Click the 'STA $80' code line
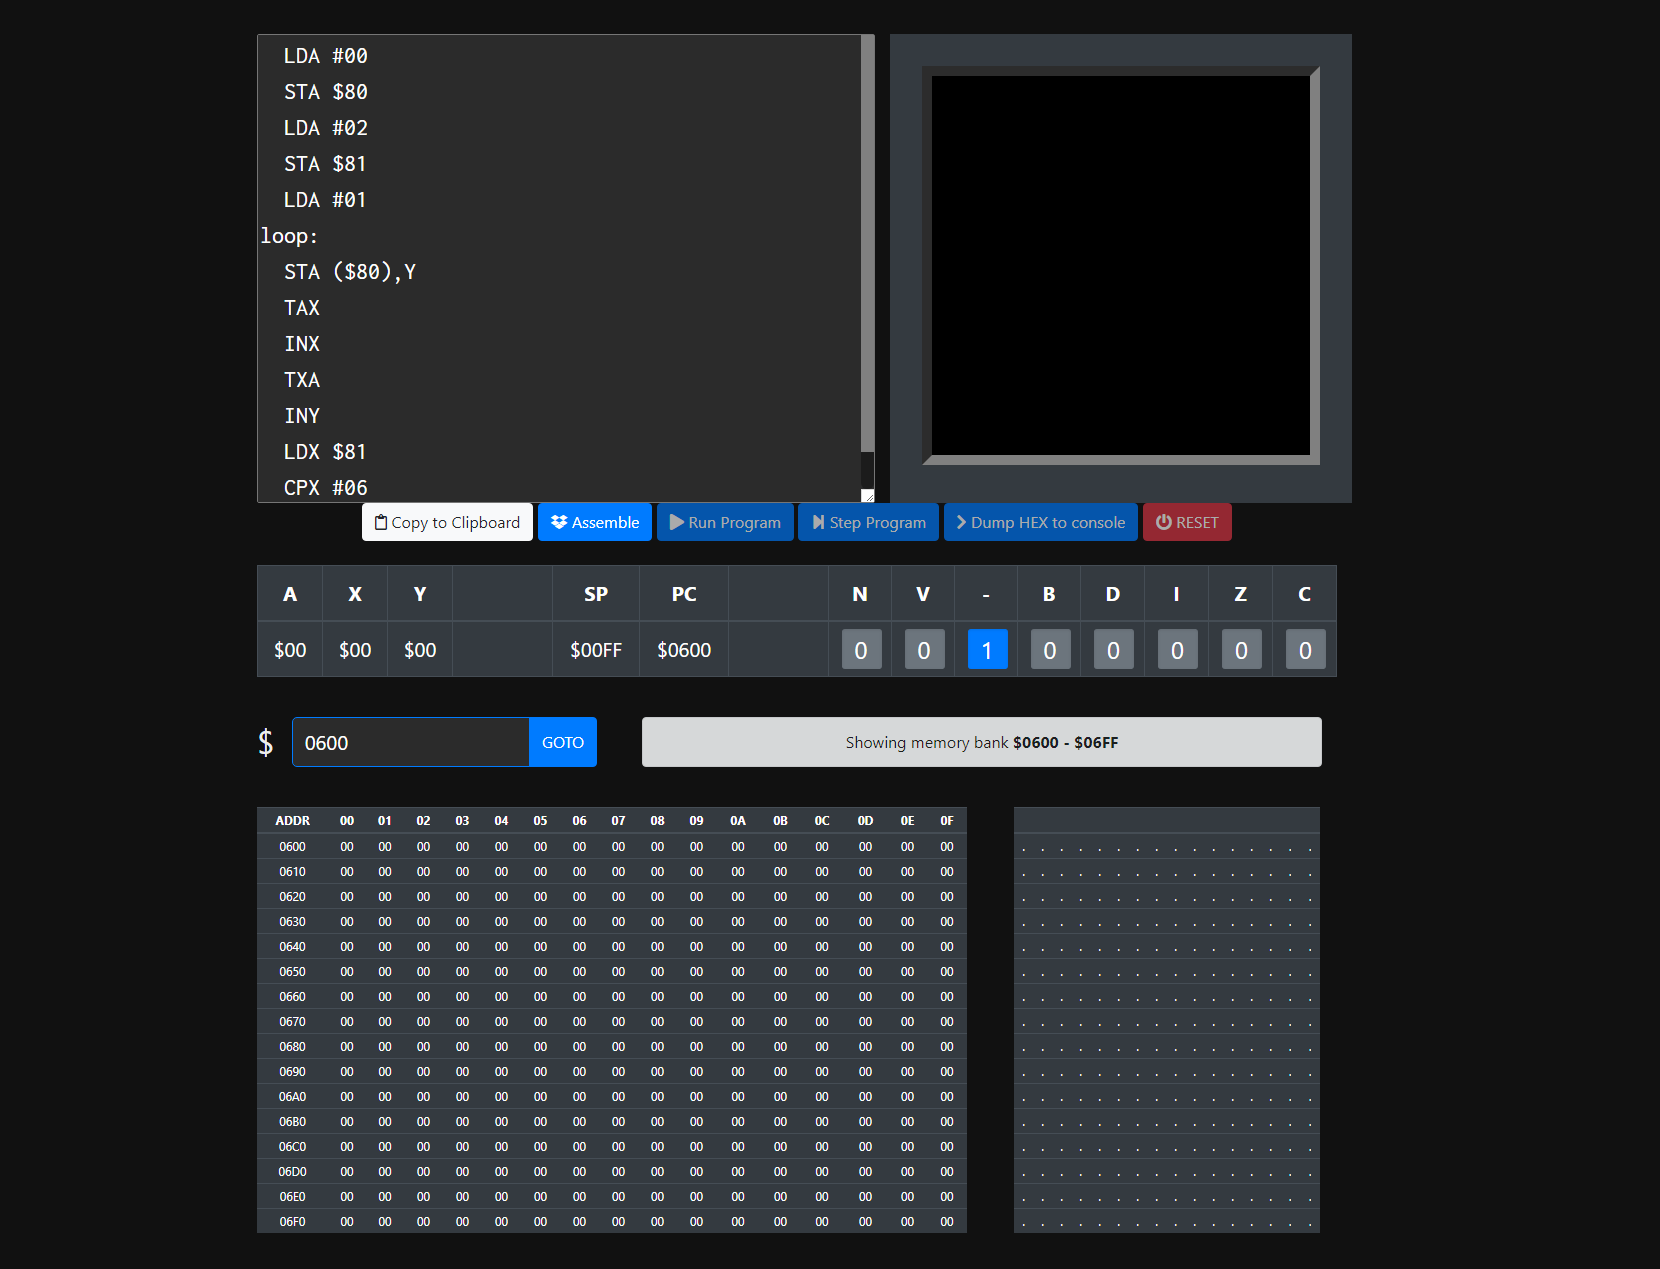The image size is (1660, 1269). coord(325,92)
